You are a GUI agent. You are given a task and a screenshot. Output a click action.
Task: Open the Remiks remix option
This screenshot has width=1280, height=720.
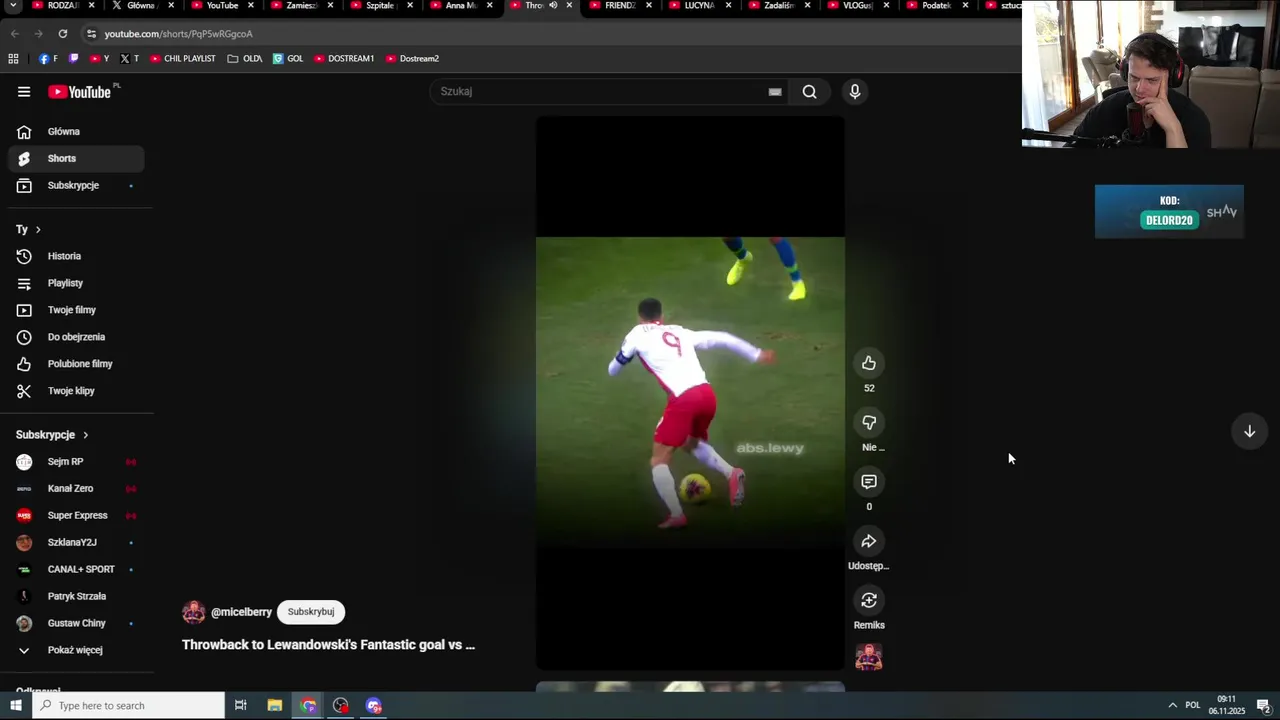point(869,600)
